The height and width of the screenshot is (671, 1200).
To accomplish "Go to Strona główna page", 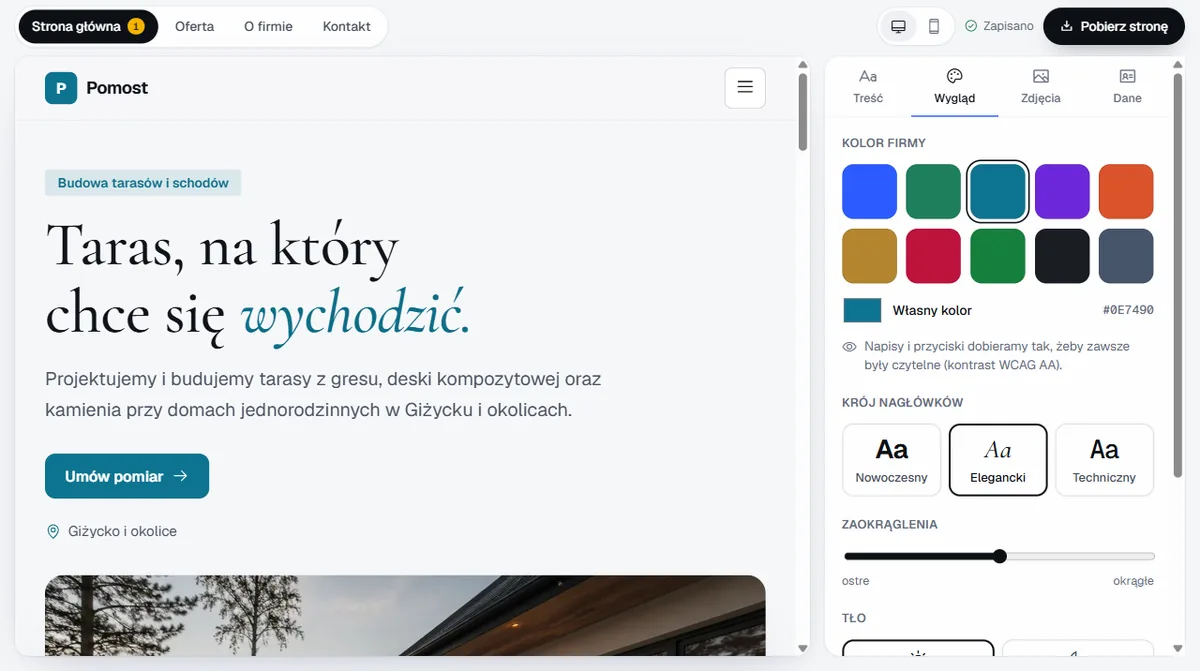I will pyautogui.click(x=88, y=26).
